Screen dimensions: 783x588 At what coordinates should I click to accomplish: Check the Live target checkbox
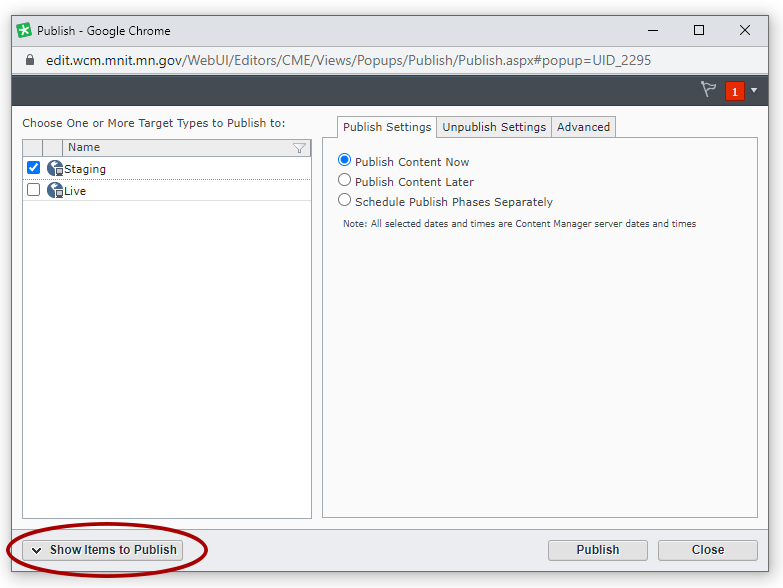[33, 190]
